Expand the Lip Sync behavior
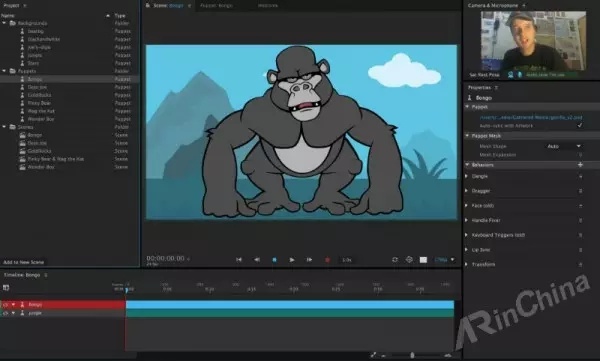This screenshot has width=600, height=361. click(x=466, y=250)
